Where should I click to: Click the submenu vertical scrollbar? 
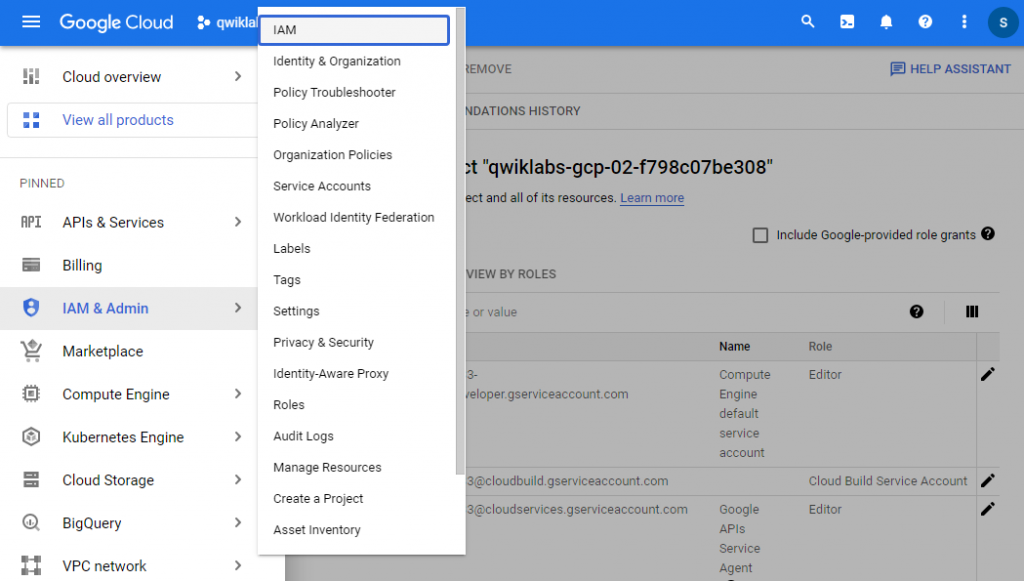(460, 242)
